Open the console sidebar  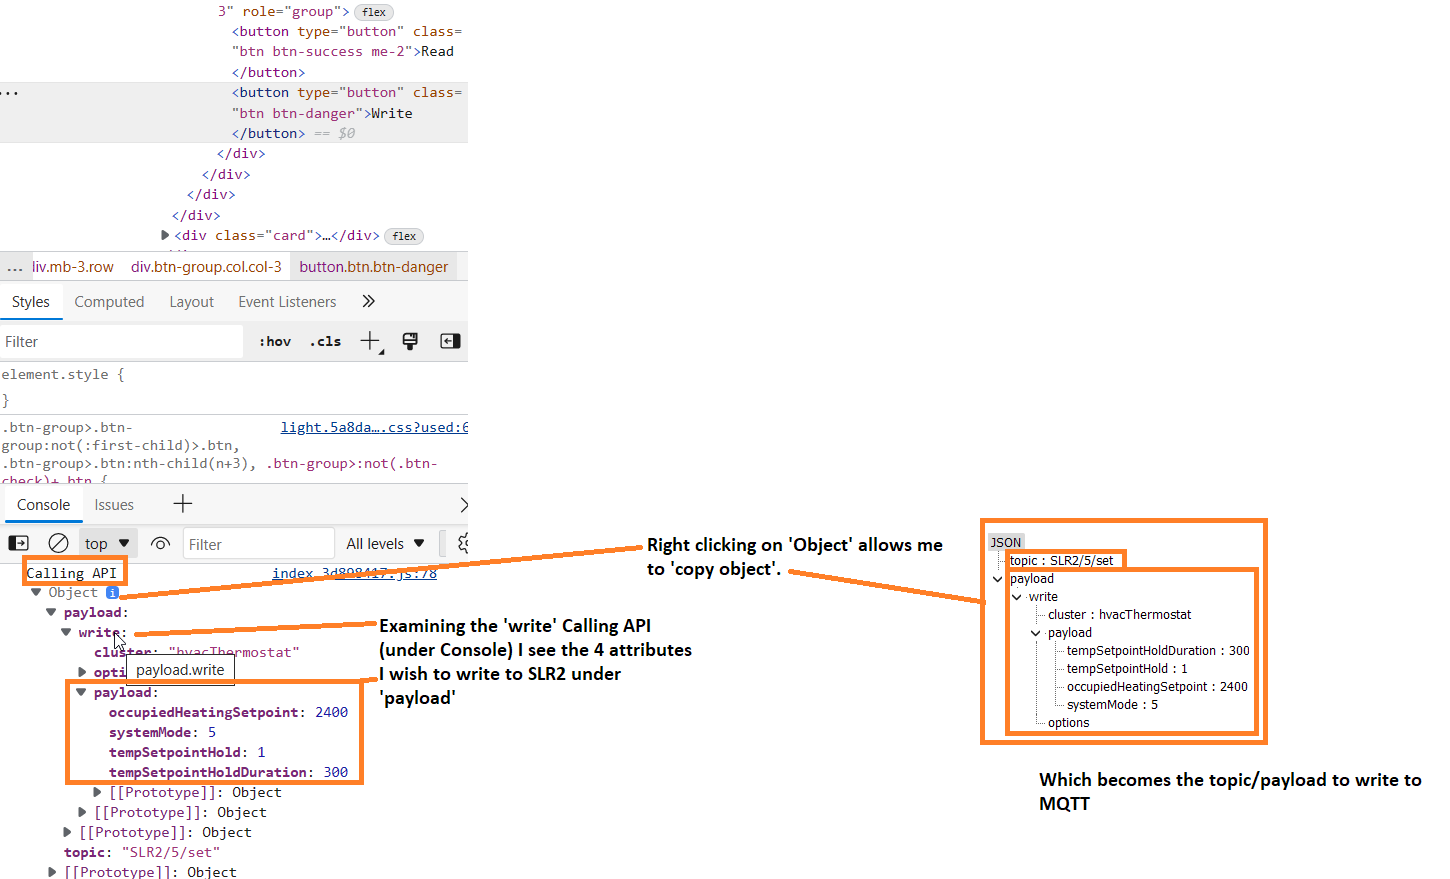click(17, 542)
